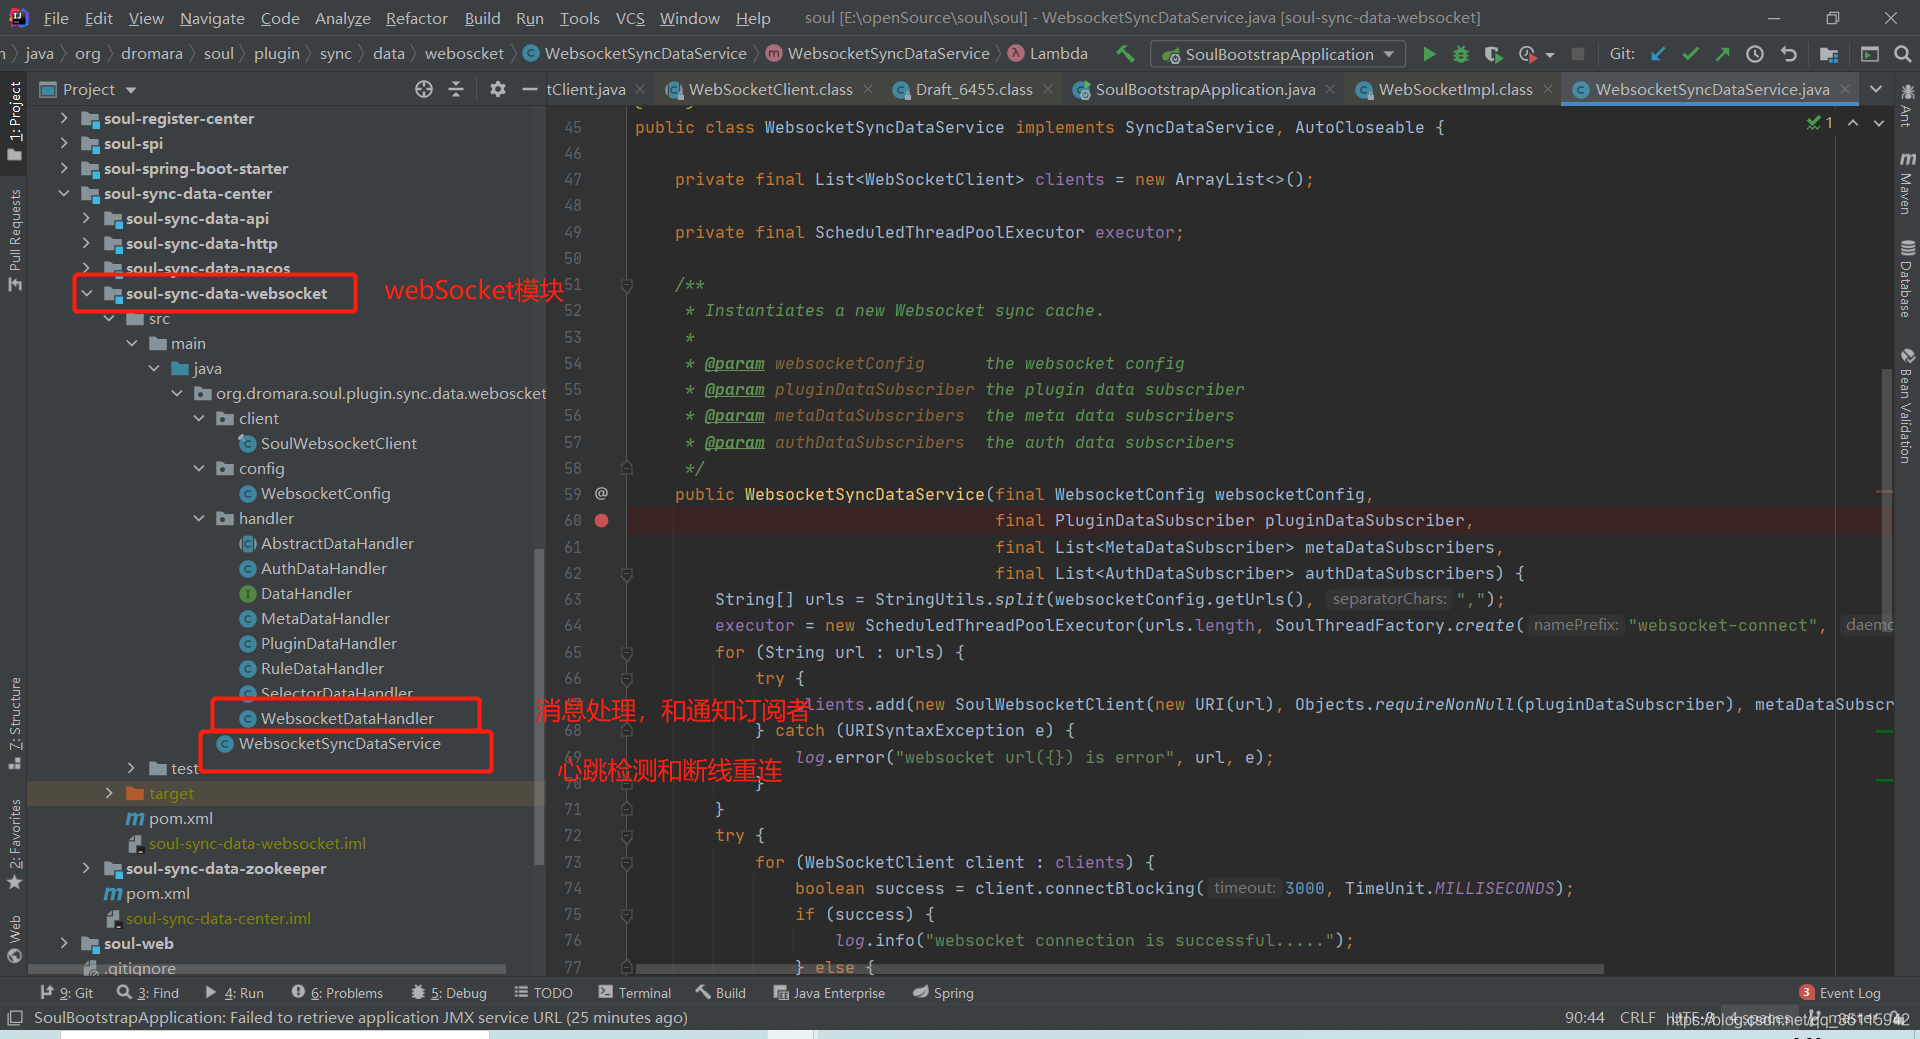1920x1039 pixels.
Task: Toggle code fold at line 73
Action: [x=626, y=862]
